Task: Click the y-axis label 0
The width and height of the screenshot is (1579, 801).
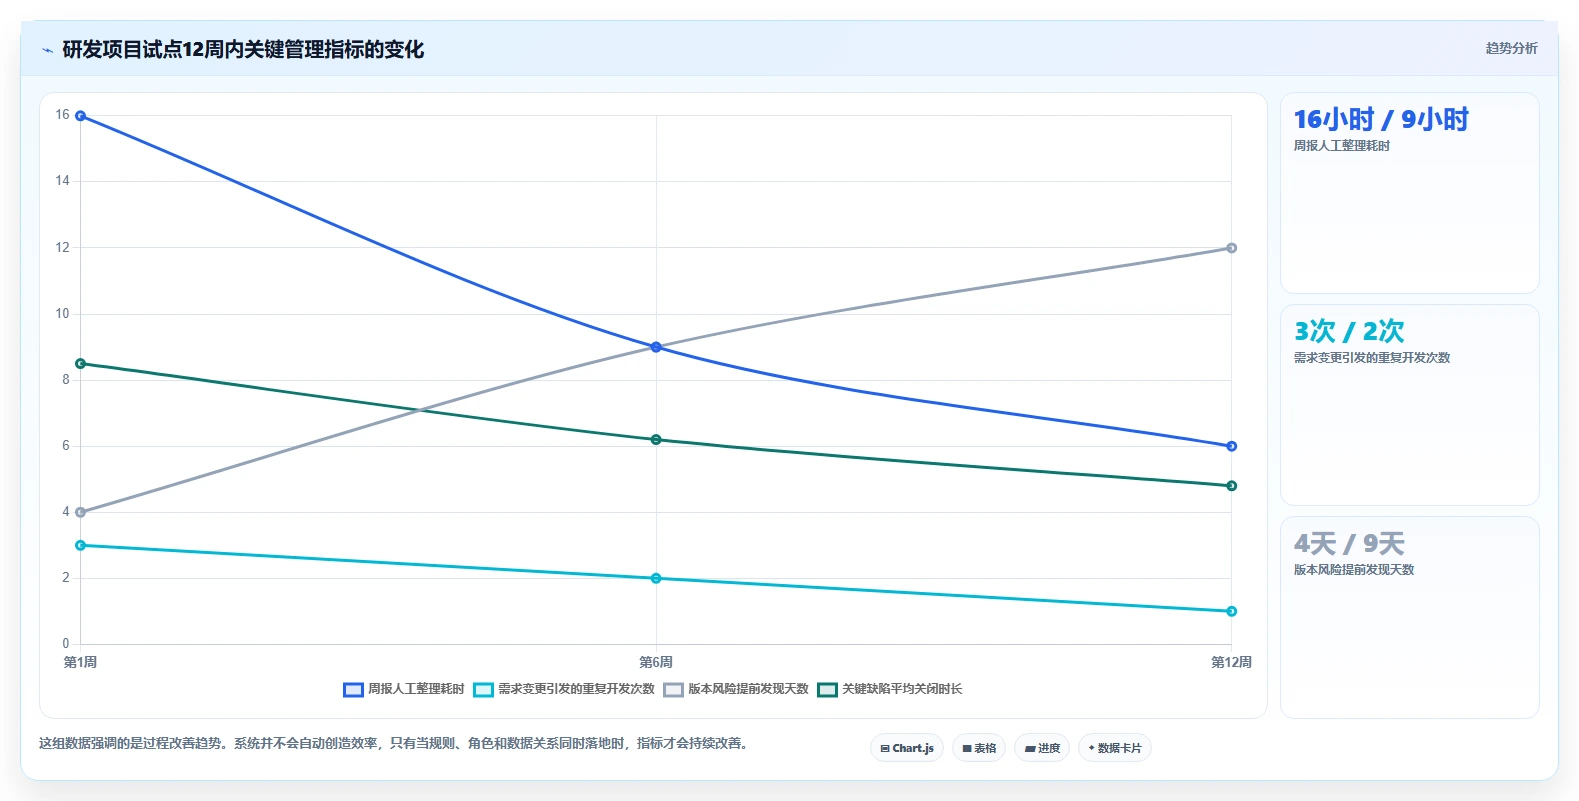Action: 66,644
